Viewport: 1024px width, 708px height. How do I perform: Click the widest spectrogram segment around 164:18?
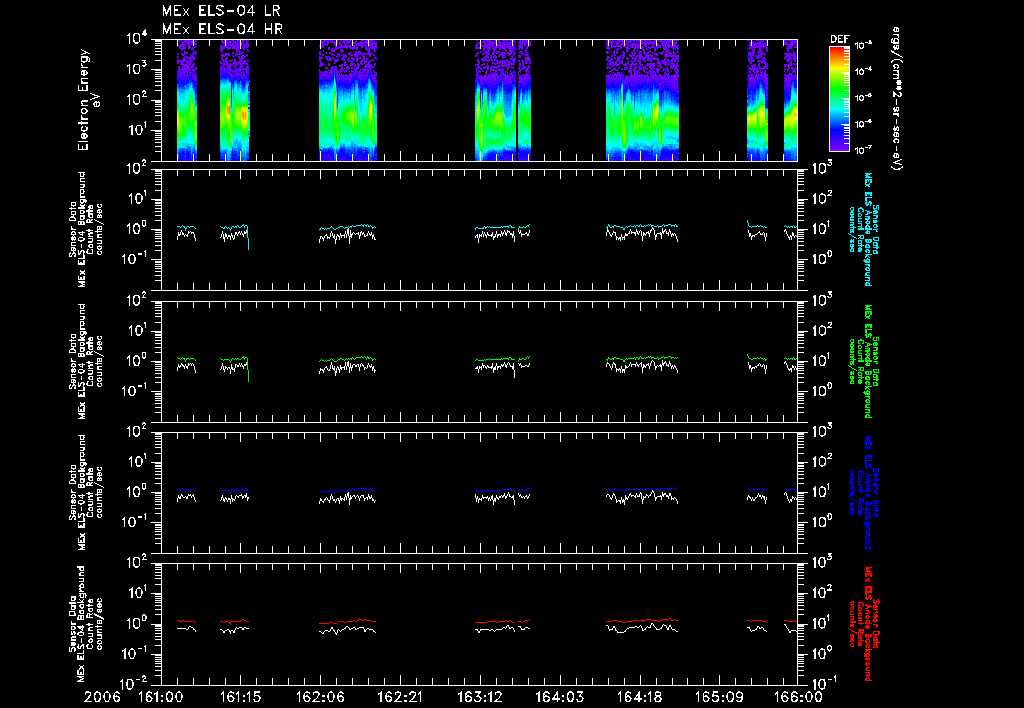(x=643, y=100)
